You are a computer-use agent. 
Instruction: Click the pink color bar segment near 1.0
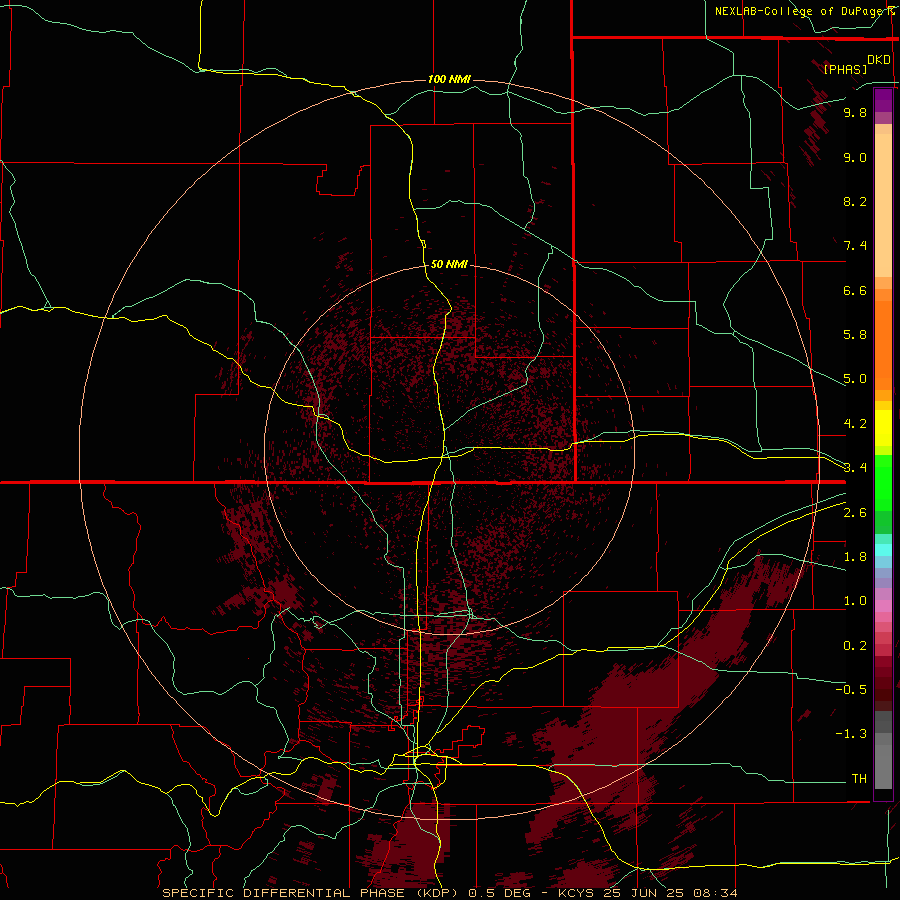(x=883, y=606)
